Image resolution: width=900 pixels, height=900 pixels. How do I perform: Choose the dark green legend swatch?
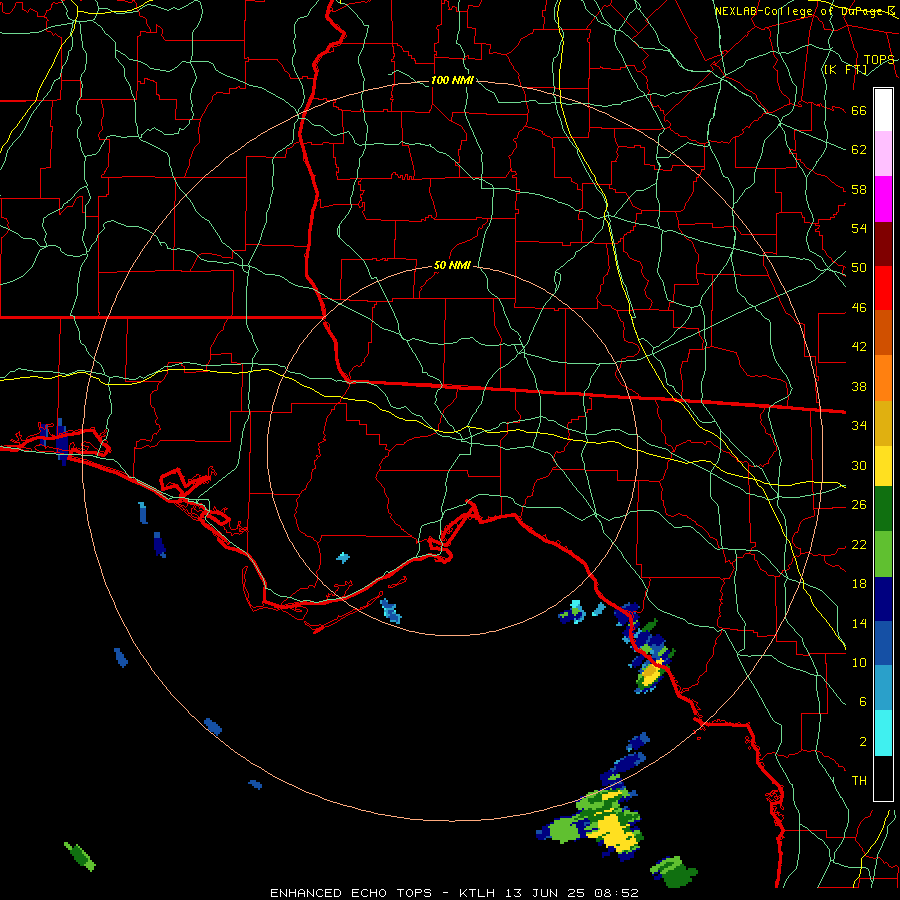point(883,509)
